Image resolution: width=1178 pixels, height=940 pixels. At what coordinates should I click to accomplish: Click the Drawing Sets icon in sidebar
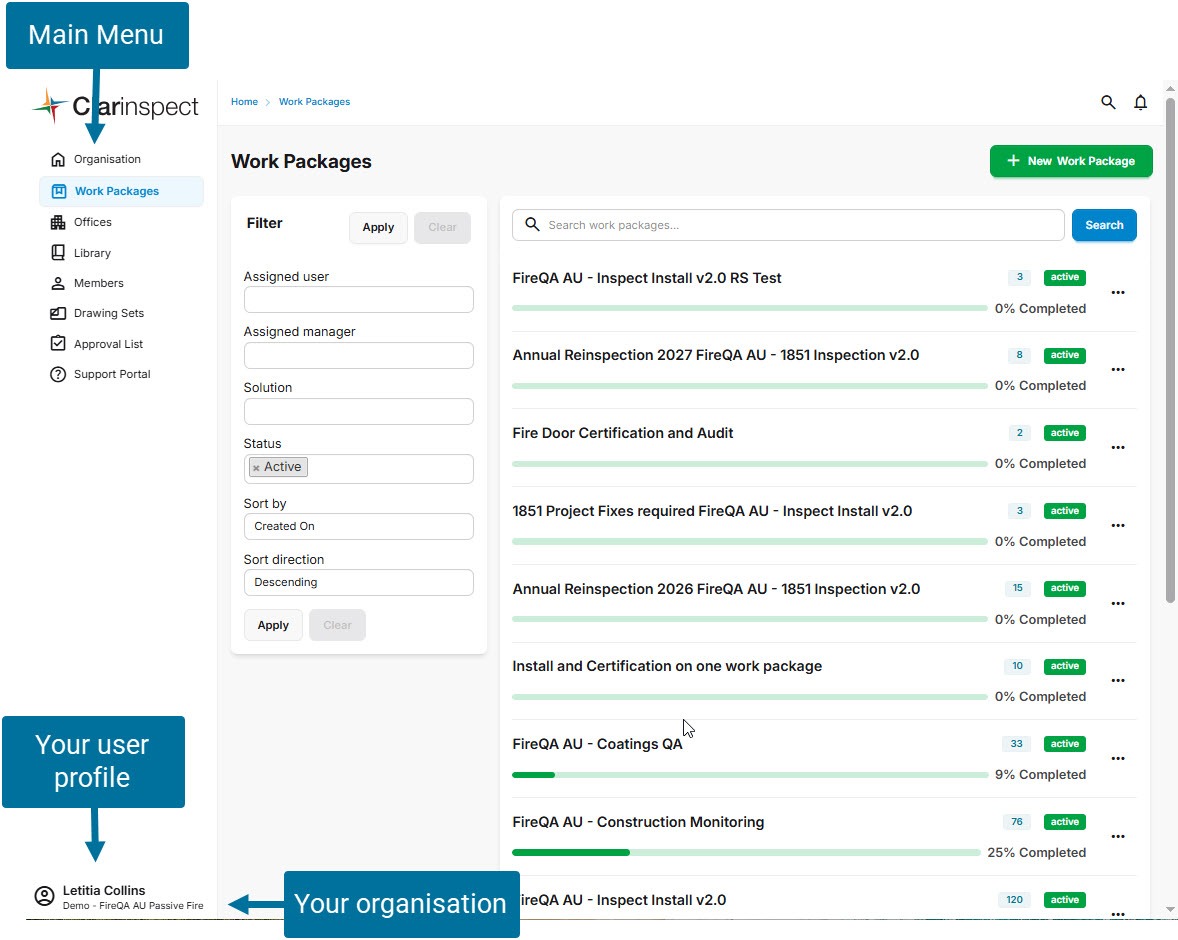(58, 313)
